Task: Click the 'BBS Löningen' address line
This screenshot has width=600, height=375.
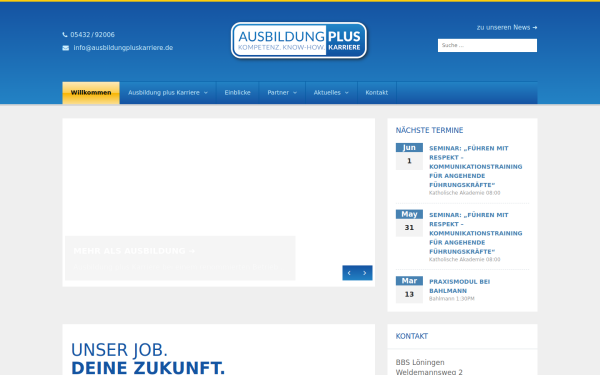Action: pyautogui.click(x=420, y=362)
